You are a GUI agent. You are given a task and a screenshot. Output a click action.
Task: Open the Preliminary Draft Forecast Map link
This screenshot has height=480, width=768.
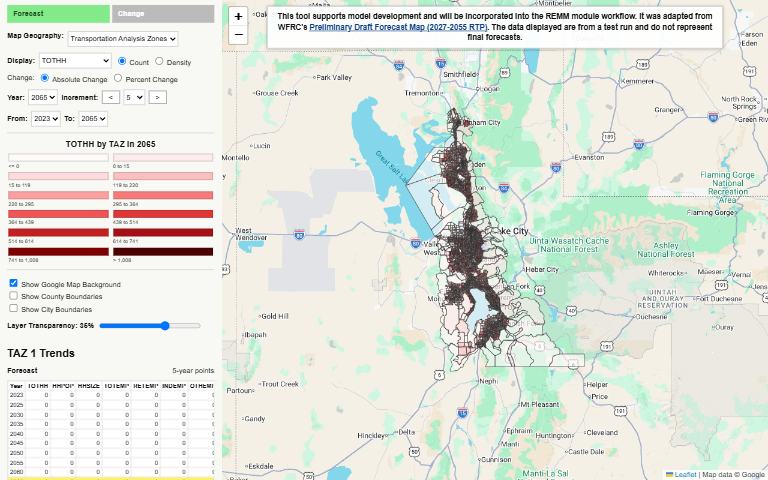tap(398, 27)
